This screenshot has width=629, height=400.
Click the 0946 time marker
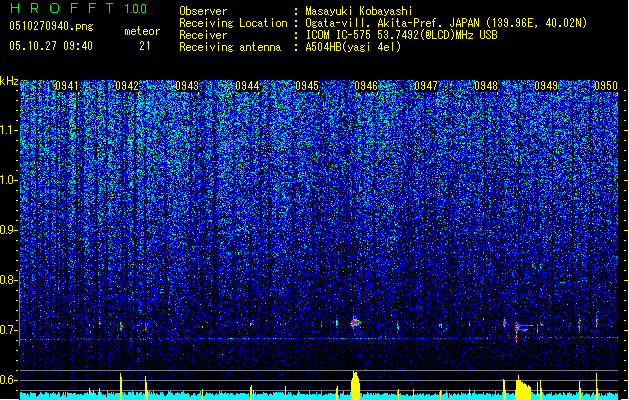tap(366, 86)
